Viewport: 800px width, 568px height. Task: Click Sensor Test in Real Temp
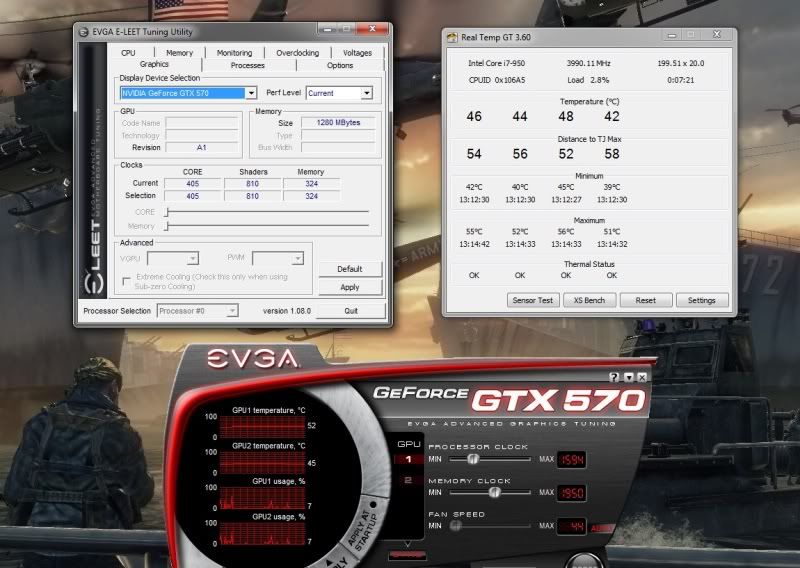(533, 300)
